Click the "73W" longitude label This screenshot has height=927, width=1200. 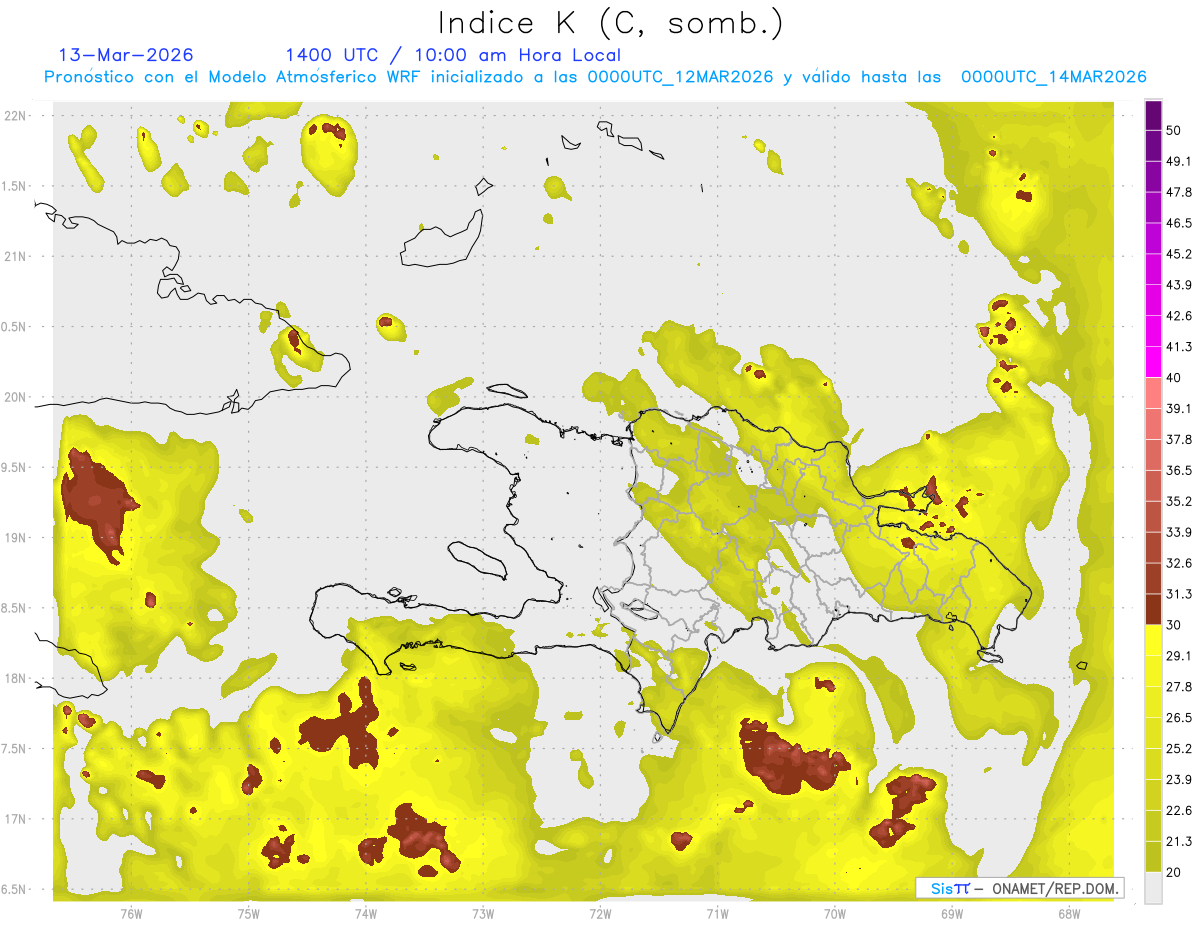(483, 913)
